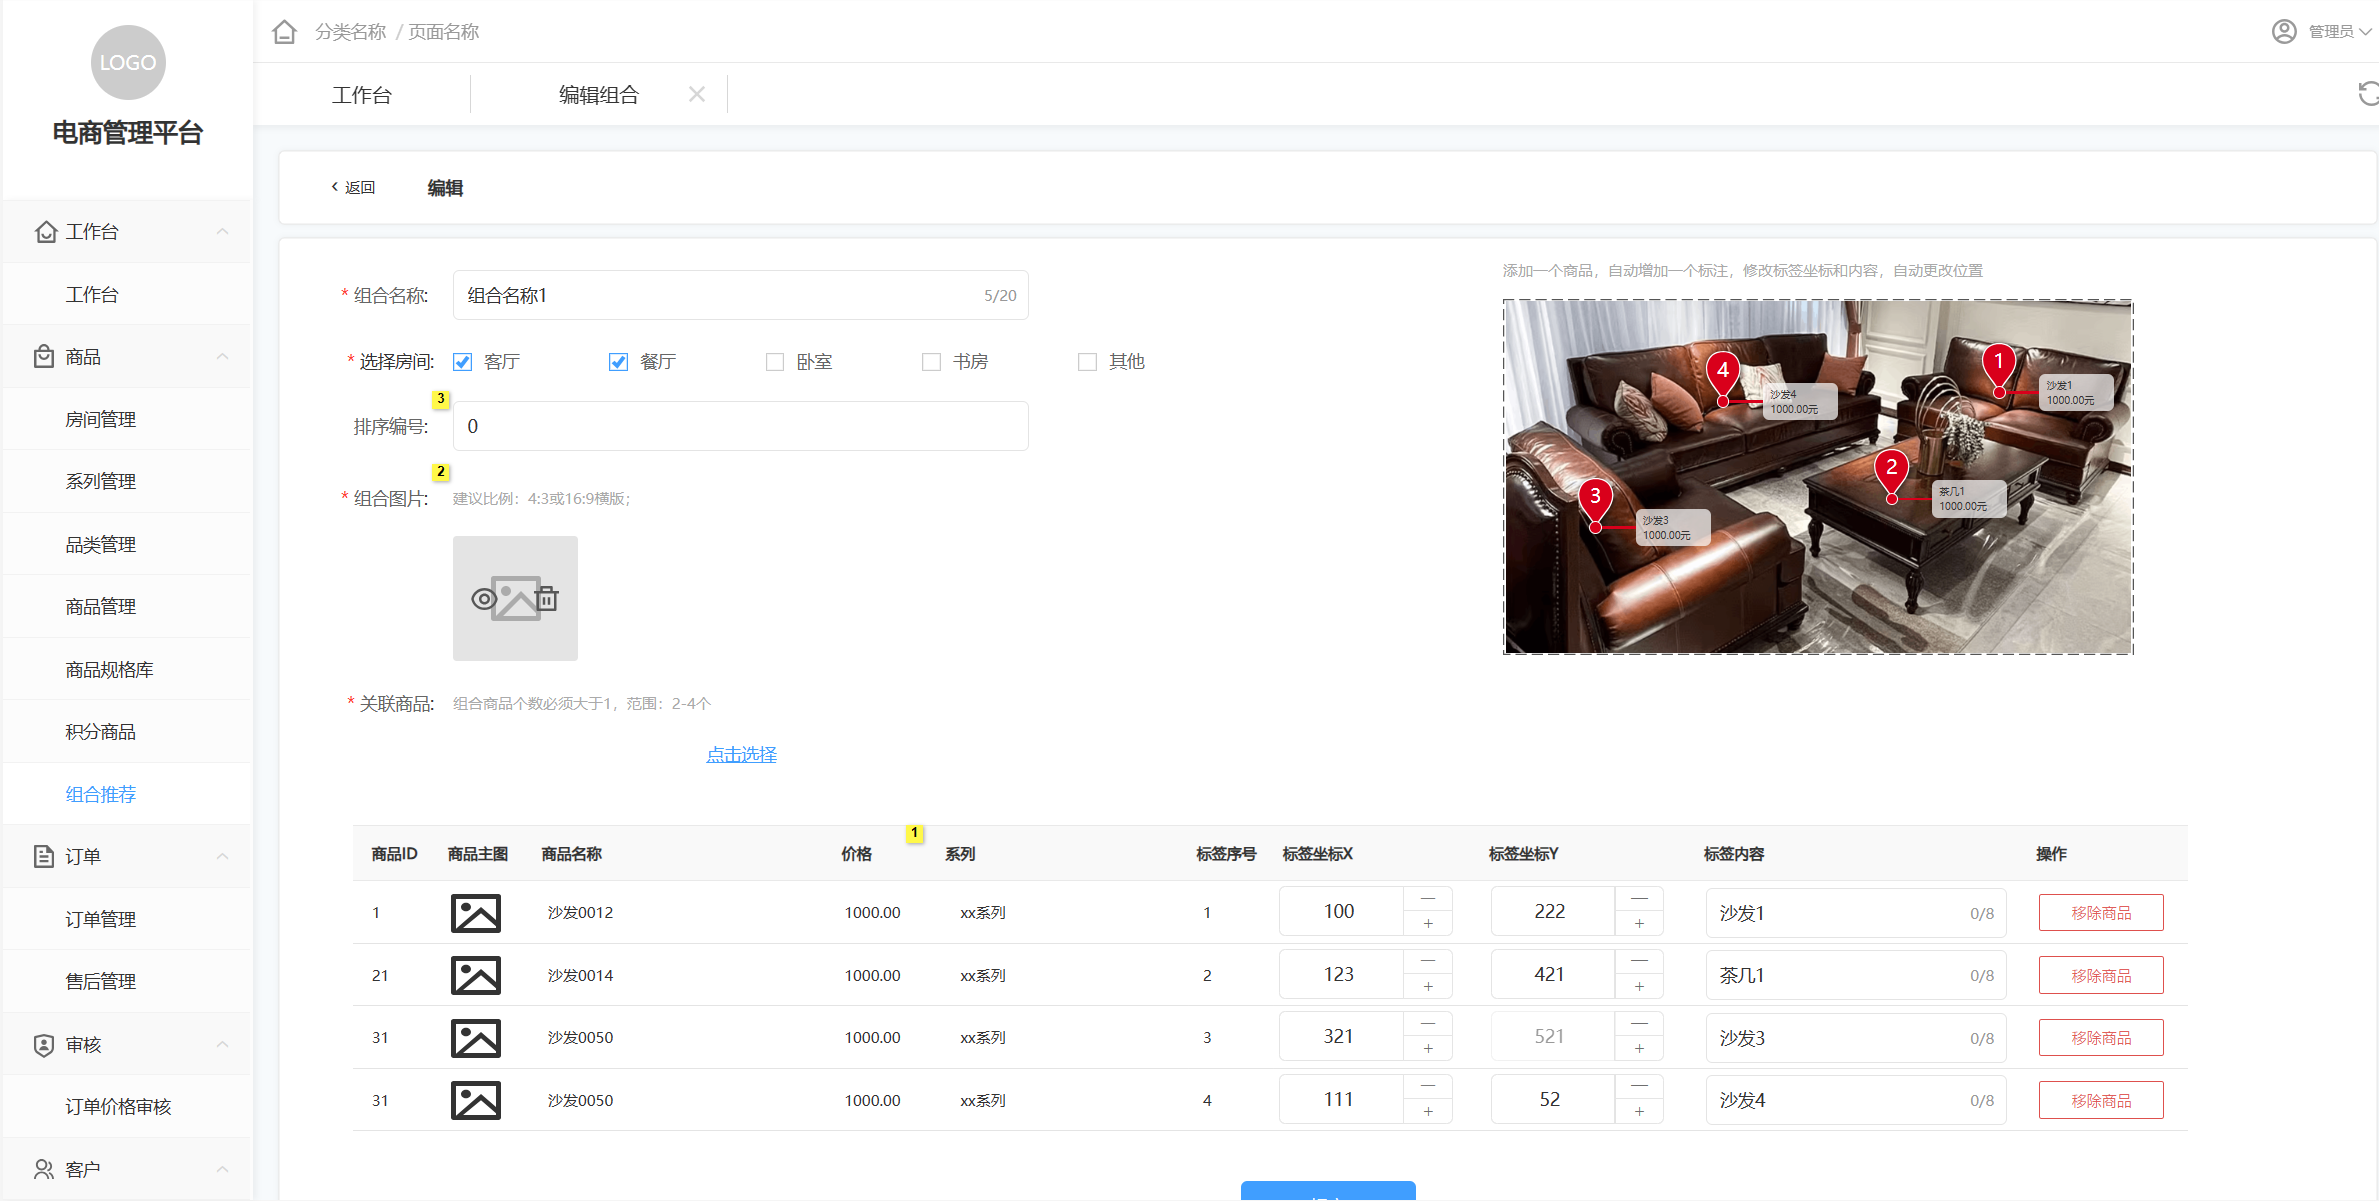
Task: Close the 编辑组合 tab
Action: point(697,94)
